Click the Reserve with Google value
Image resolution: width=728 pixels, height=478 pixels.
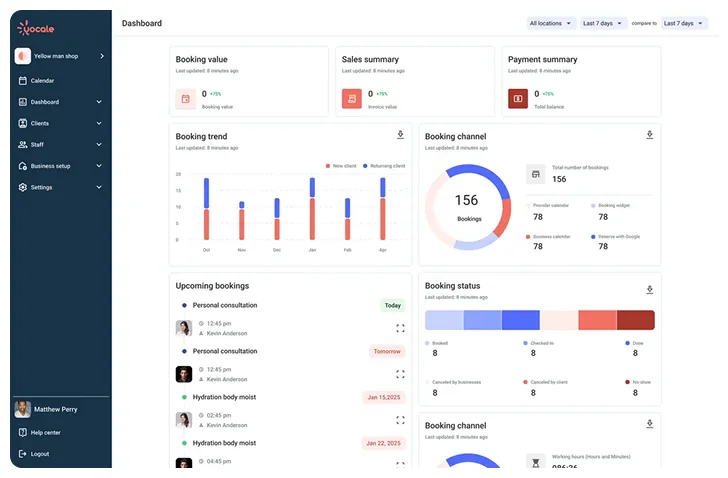[603, 247]
